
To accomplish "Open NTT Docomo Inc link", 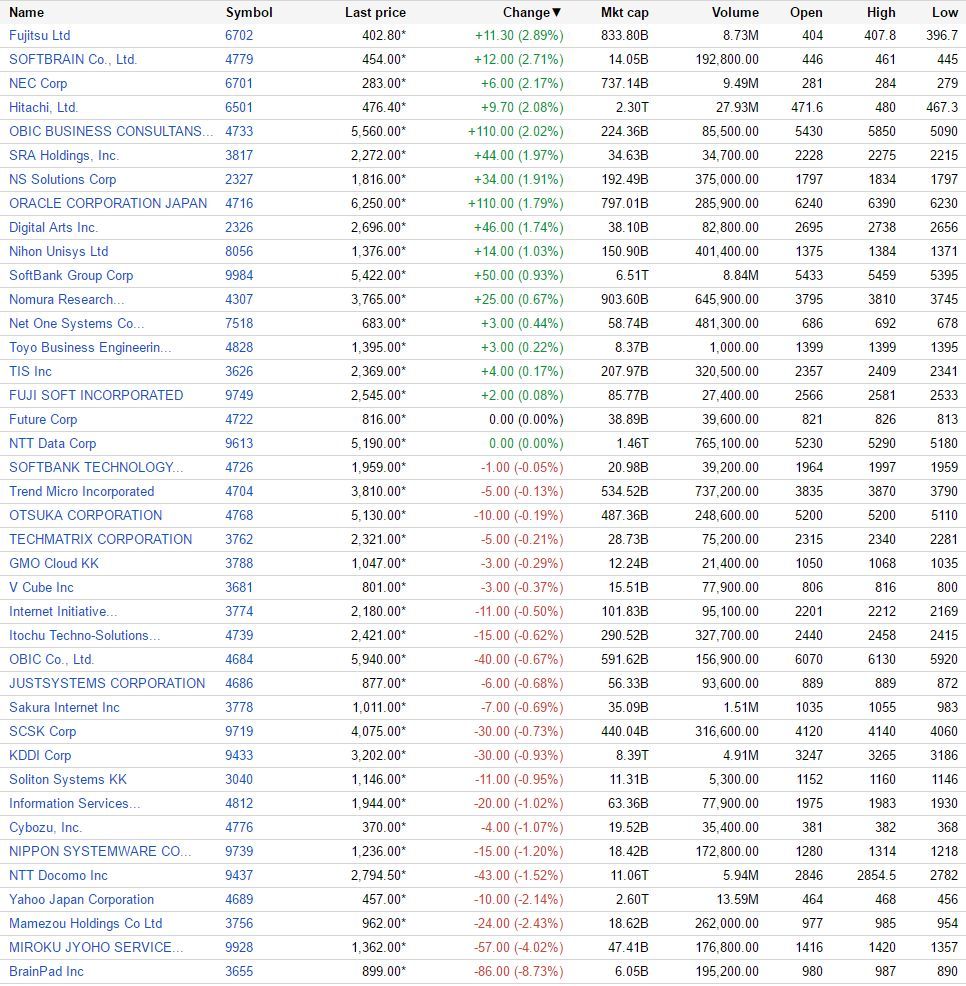I will click(58, 875).
